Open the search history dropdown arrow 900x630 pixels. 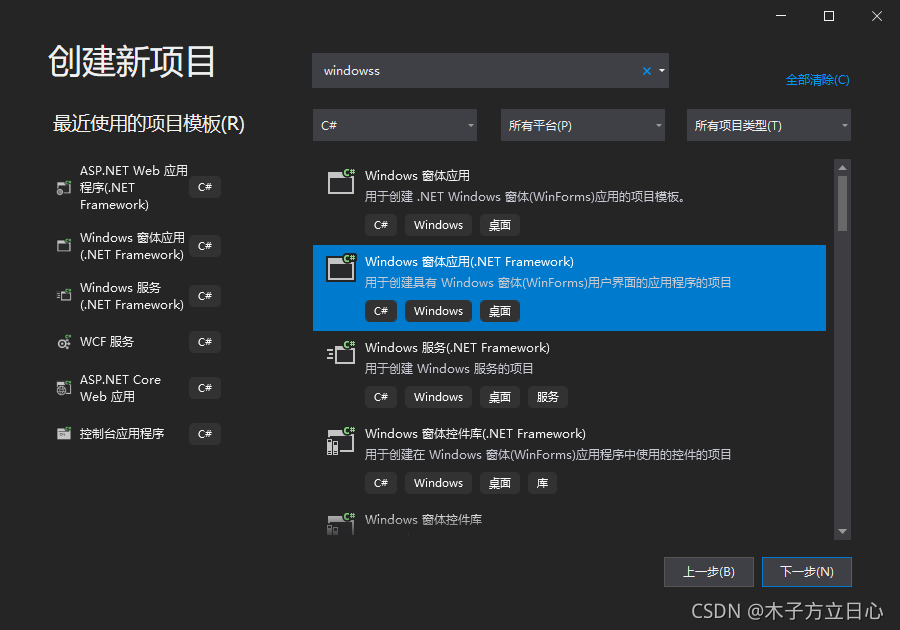[662, 71]
